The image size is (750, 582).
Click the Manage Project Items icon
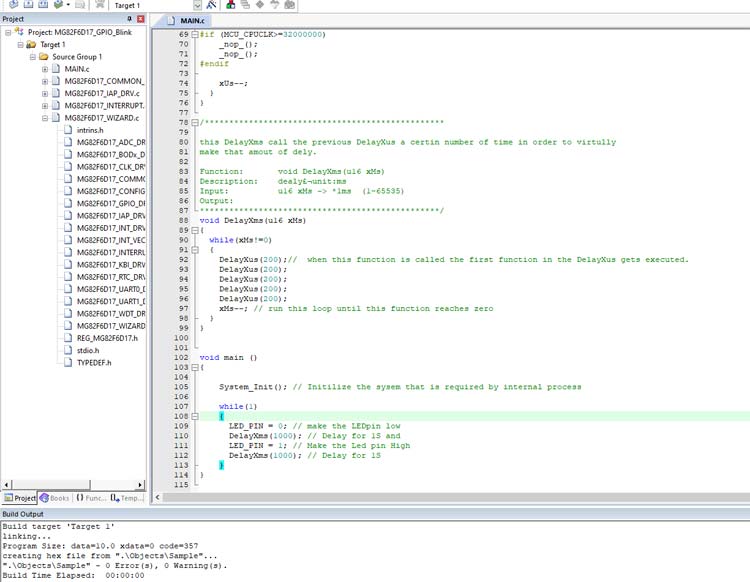[x=229, y=5]
